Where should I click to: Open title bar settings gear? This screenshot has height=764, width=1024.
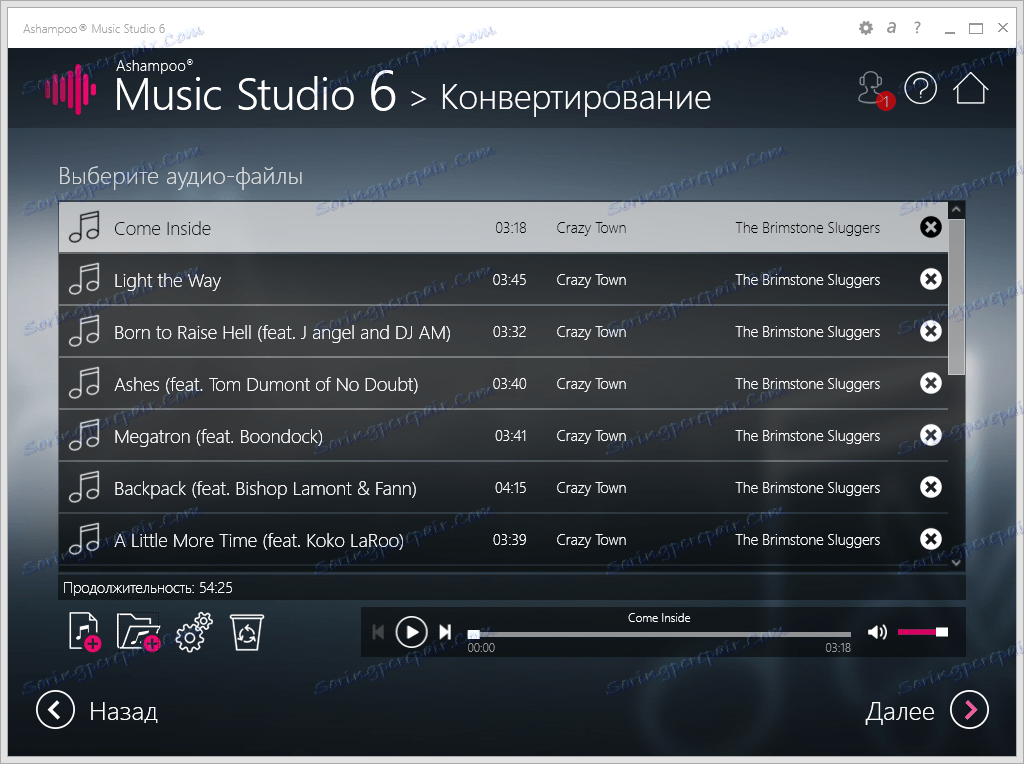point(866,28)
